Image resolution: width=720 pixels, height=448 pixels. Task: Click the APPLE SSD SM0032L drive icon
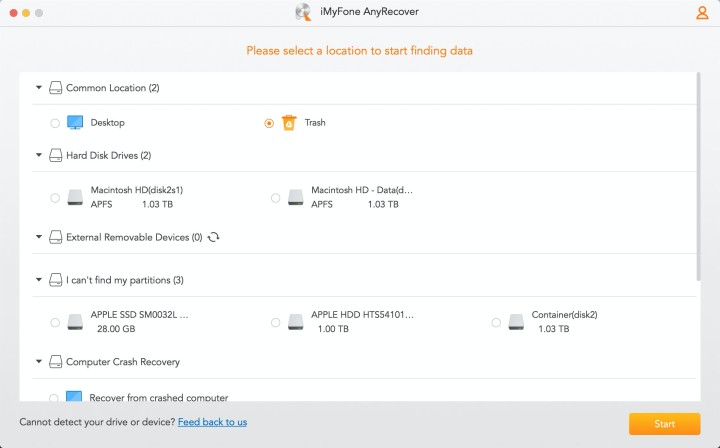click(x=75, y=322)
